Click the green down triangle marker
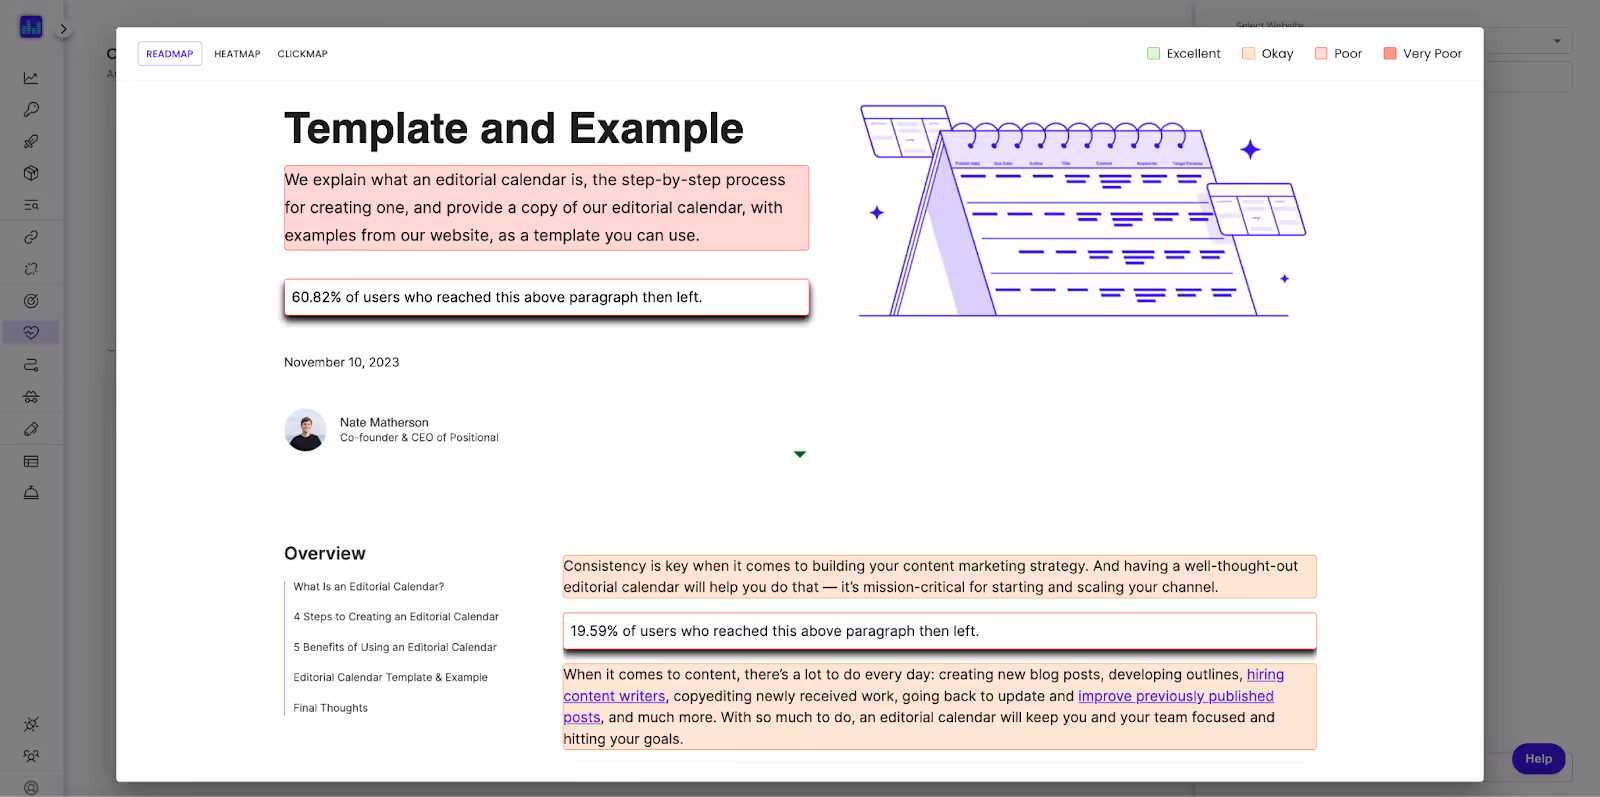Viewport: 1600px width, 797px height. 800,454
